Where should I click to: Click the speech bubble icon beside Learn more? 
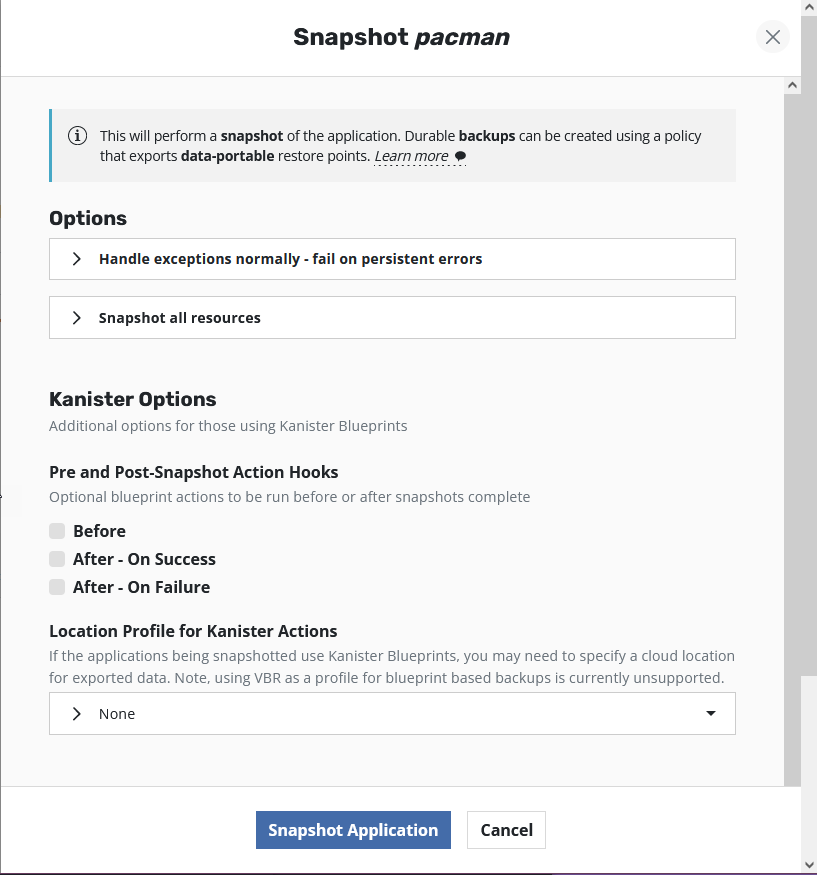[x=460, y=157]
